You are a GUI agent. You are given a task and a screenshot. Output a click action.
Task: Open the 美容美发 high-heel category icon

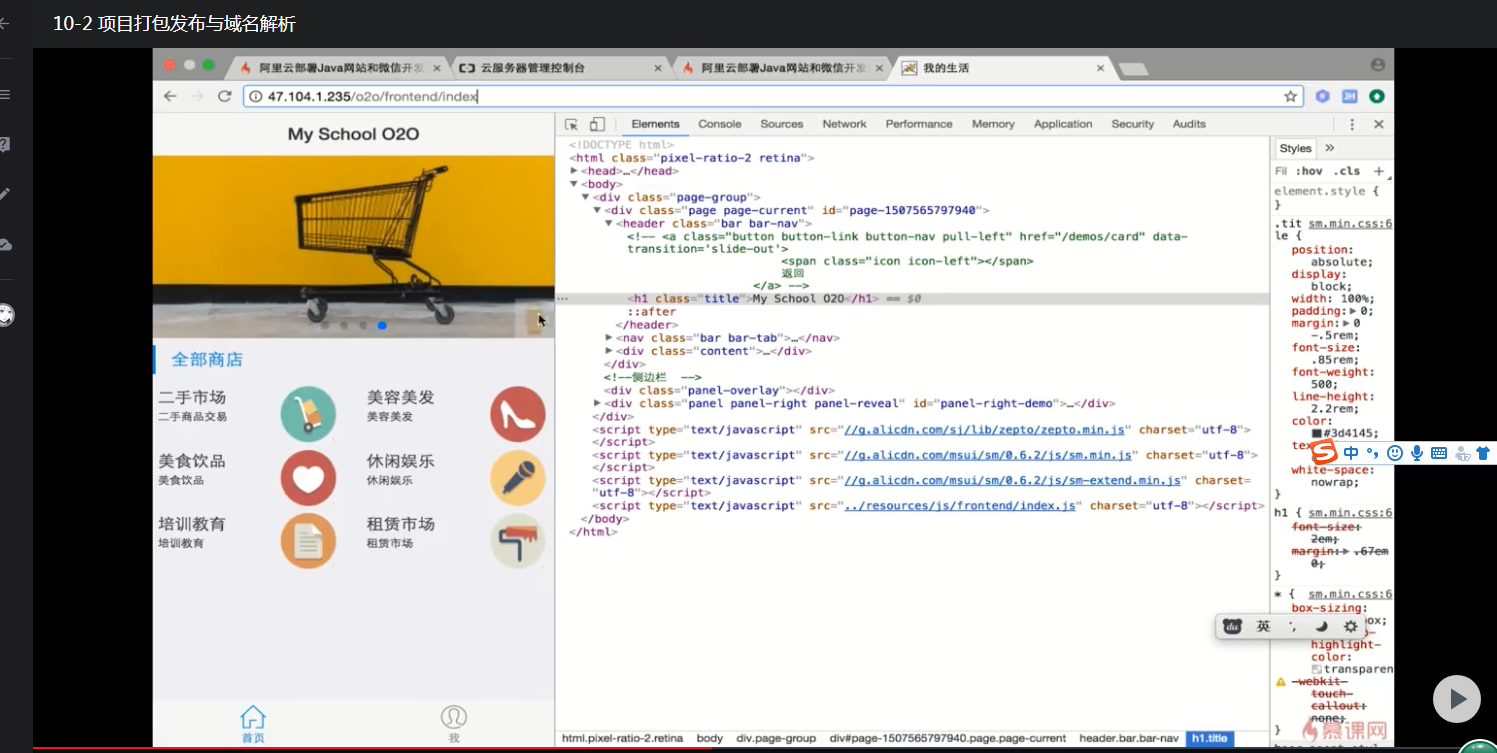pyautogui.click(x=518, y=414)
